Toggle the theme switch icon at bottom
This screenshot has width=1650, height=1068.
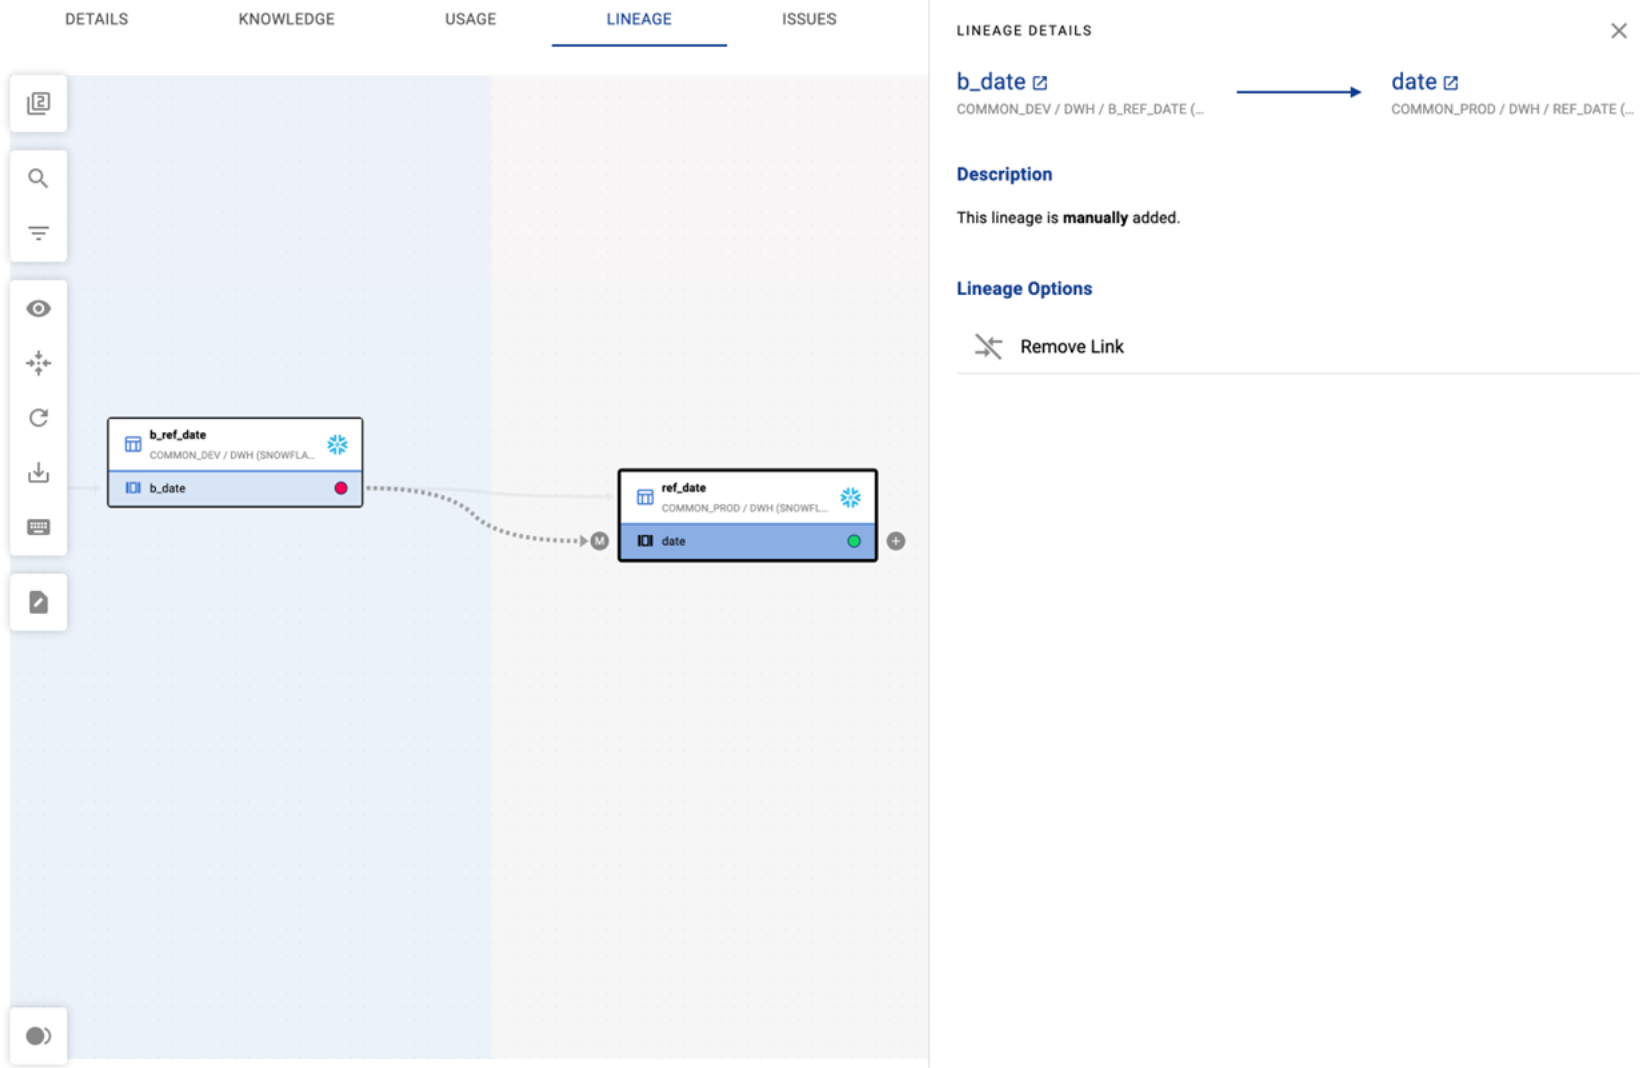pos(38,1036)
